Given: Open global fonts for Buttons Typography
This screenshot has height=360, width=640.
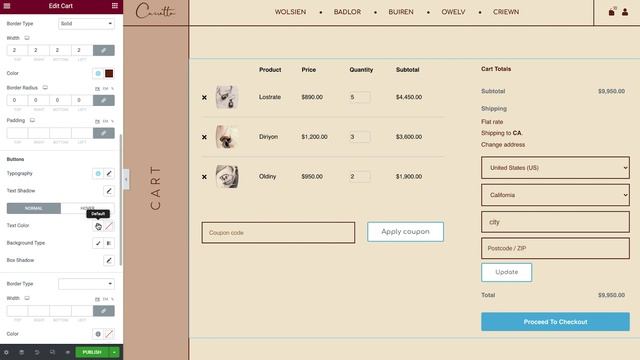Looking at the screenshot, I should (x=98, y=173).
